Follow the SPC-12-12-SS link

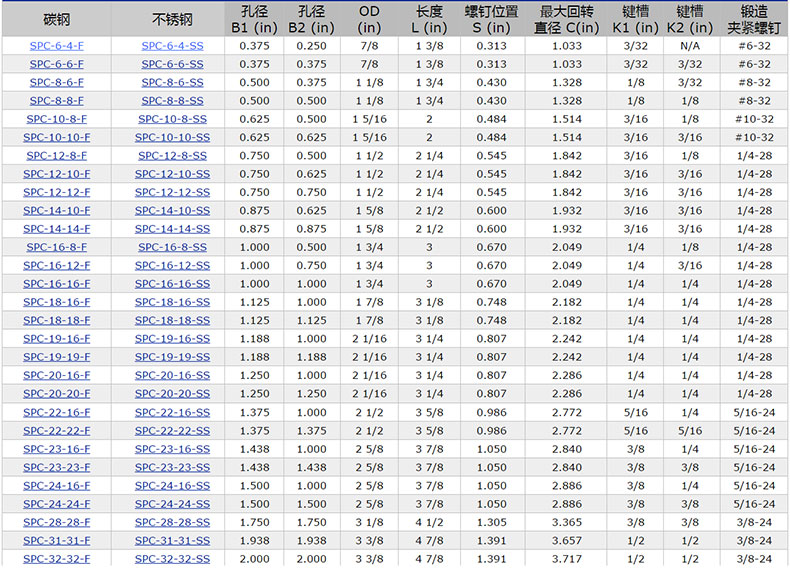coord(172,192)
